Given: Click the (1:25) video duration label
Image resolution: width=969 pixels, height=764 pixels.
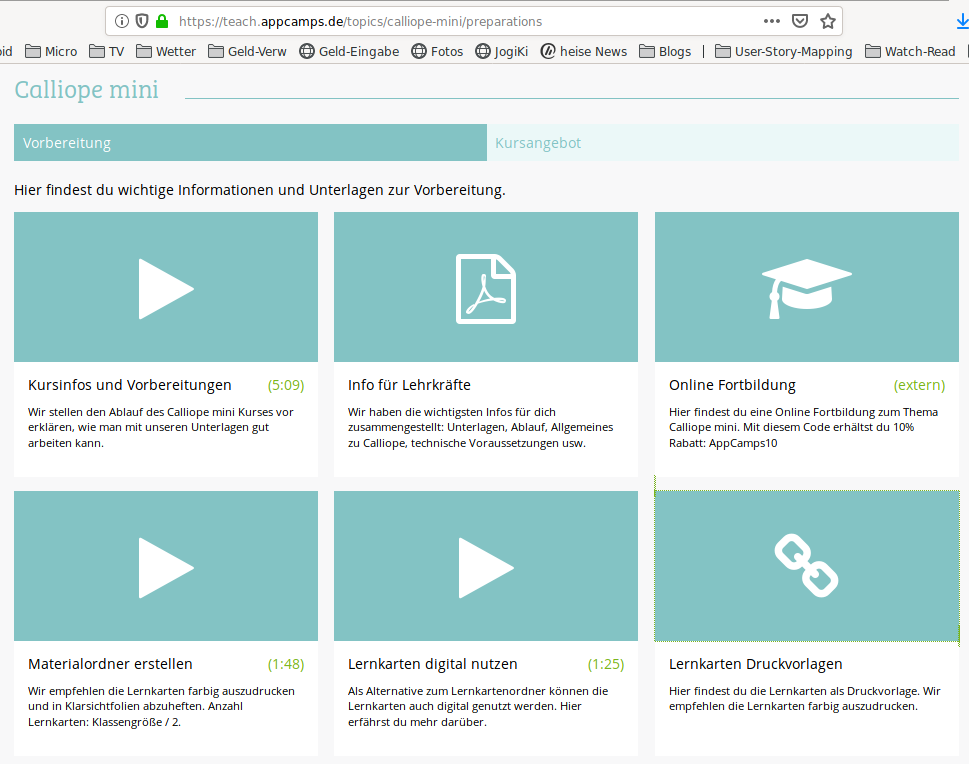Looking at the screenshot, I should point(606,664).
